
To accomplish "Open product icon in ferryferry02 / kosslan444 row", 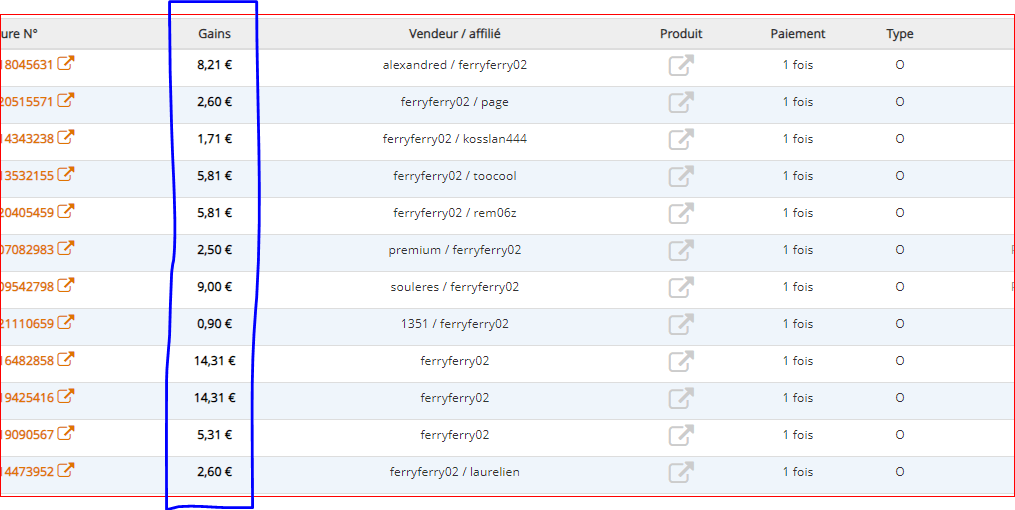I will 681,139.
